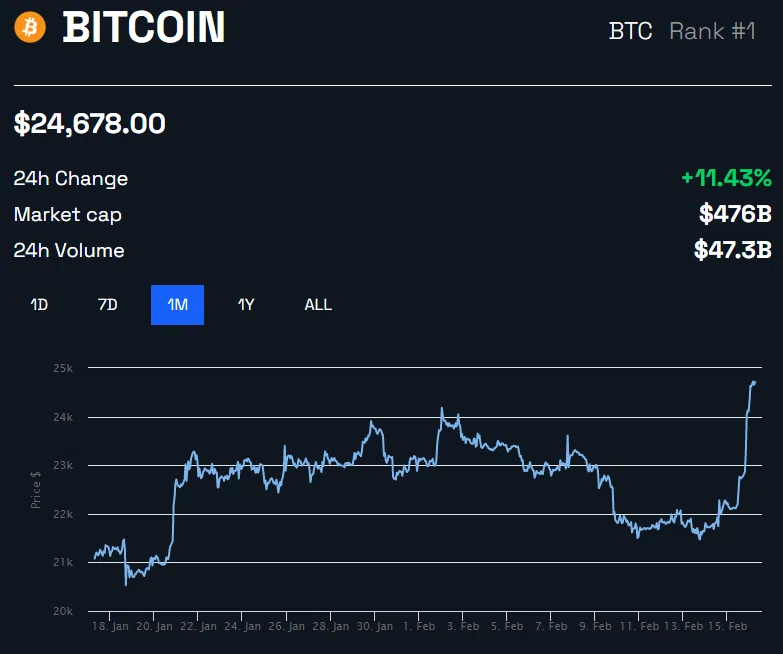The height and width of the screenshot is (654, 783).
Task: Click the Price $ axis title
Action: 35,490
